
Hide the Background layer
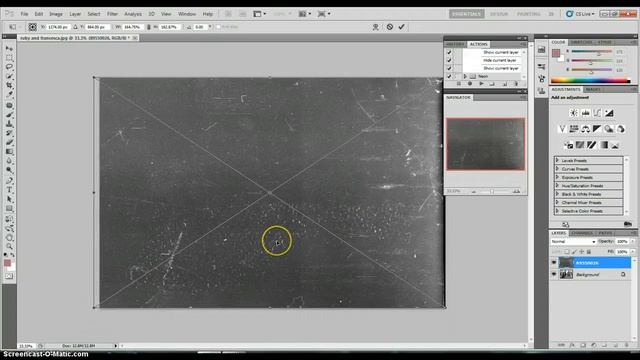click(554, 274)
